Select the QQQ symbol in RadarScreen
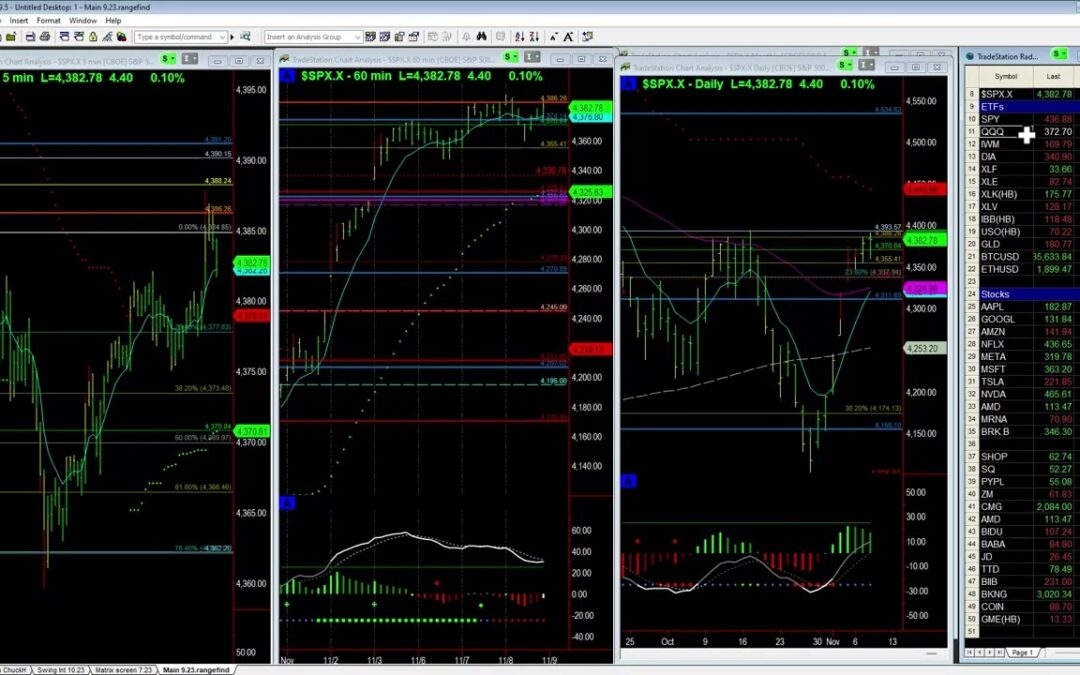 pyautogui.click(x=993, y=132)
